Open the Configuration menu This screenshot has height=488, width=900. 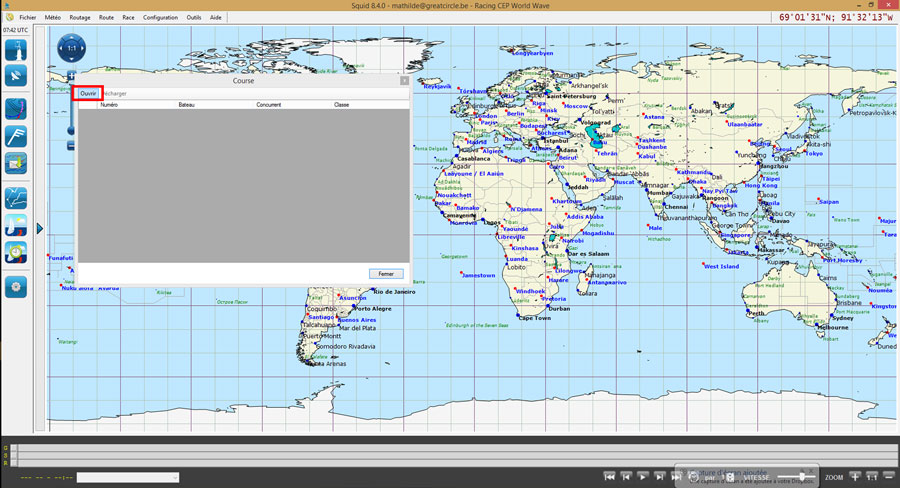point(160,17)
